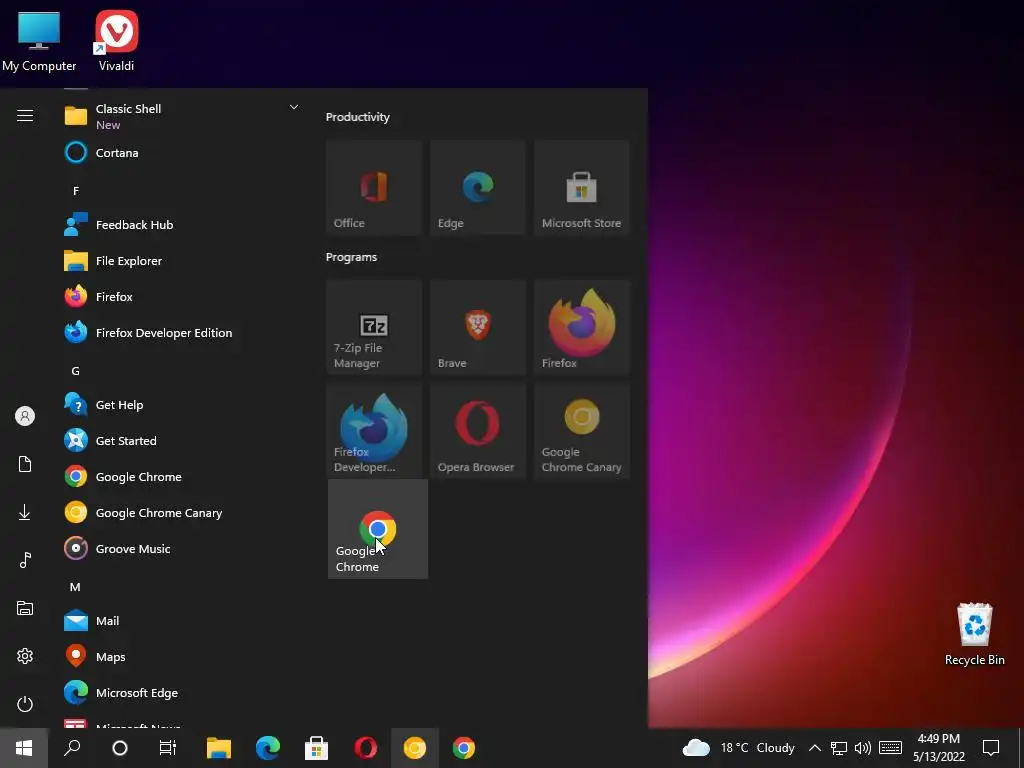
Task: Launch the Google Chrome Canary tile
Action: pyautogui.click(x=581, y=431)
